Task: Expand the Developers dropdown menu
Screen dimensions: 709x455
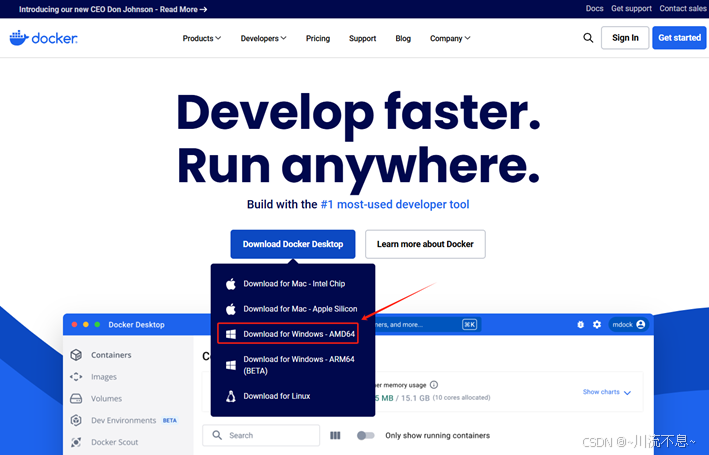Action: coord(264,38)
